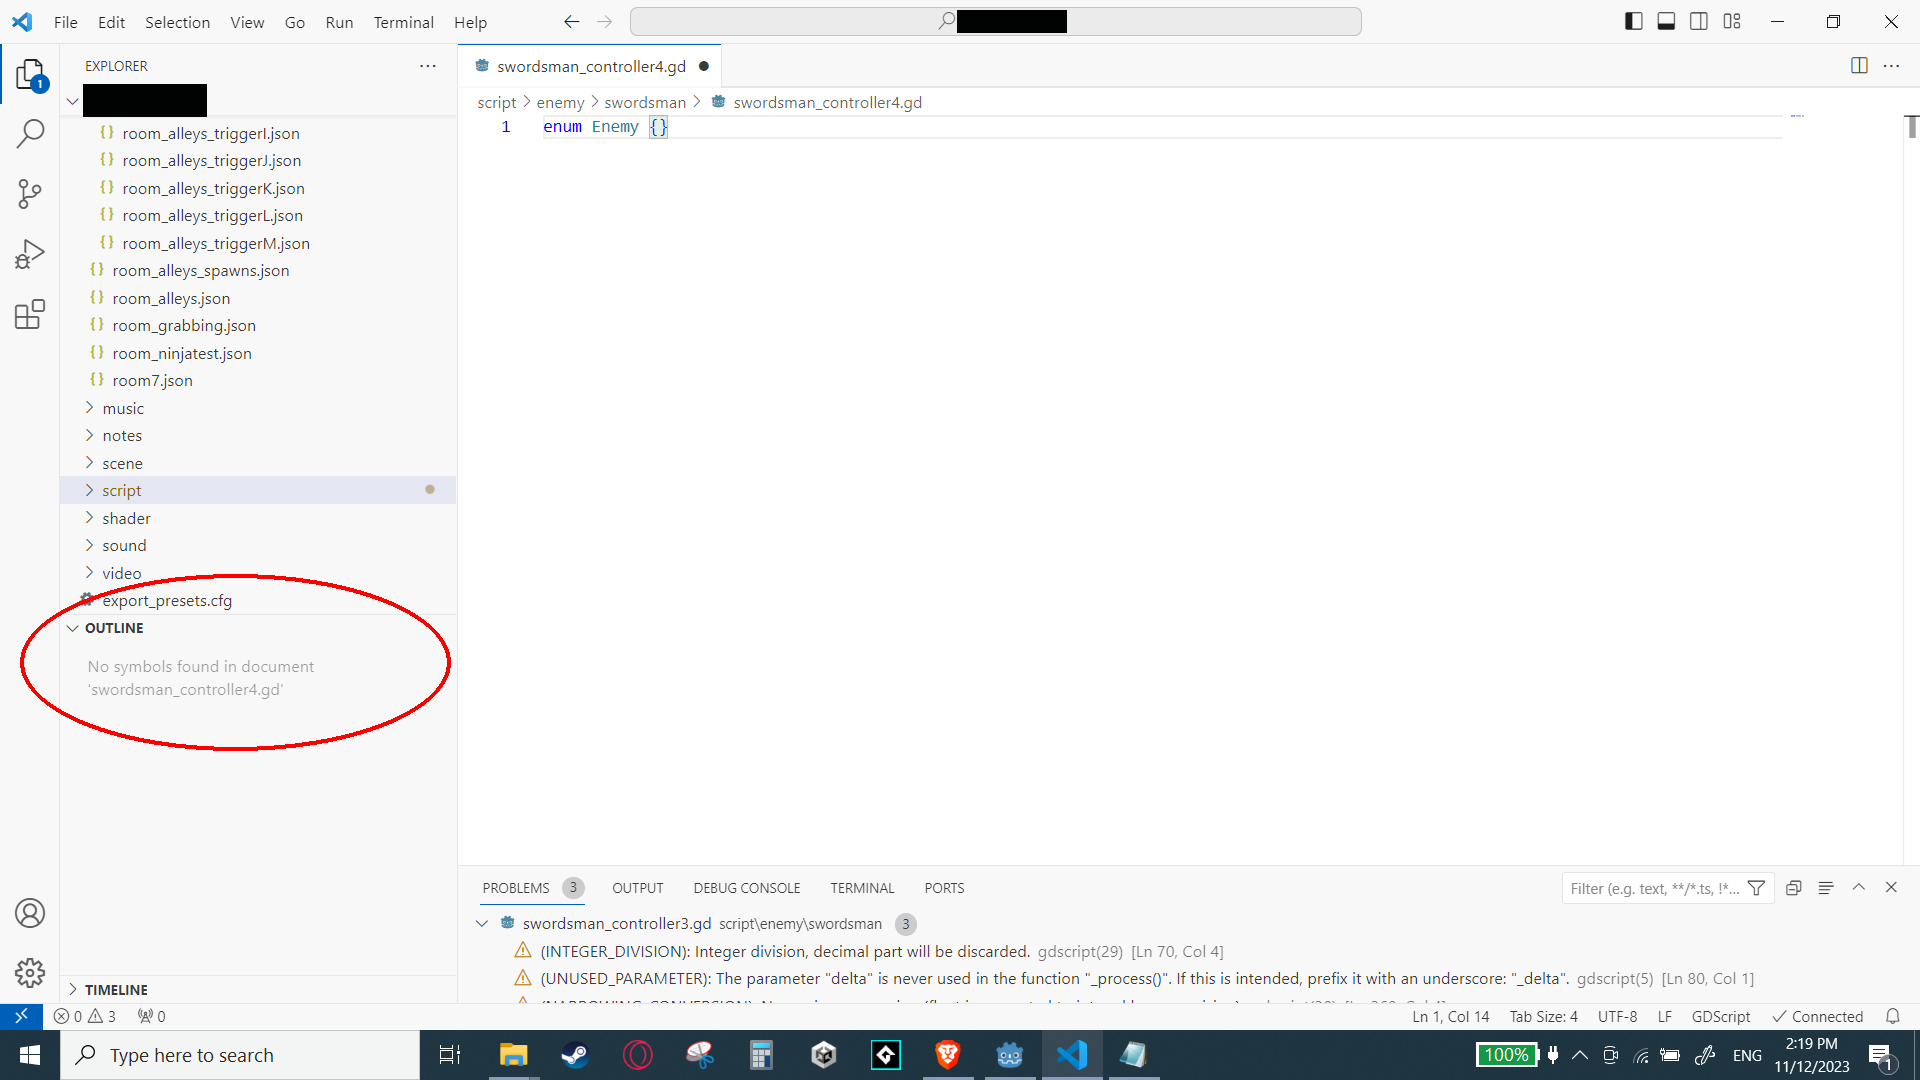Toggle the bottom panel layout button

pos(1666,22)
